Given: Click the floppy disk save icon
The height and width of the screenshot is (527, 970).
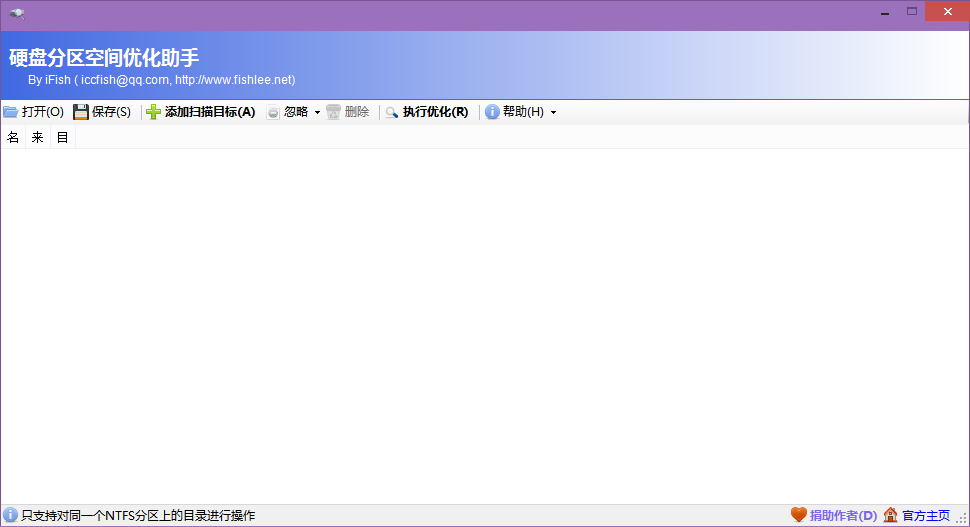Looking at the screenshot, I should [81, 112].
